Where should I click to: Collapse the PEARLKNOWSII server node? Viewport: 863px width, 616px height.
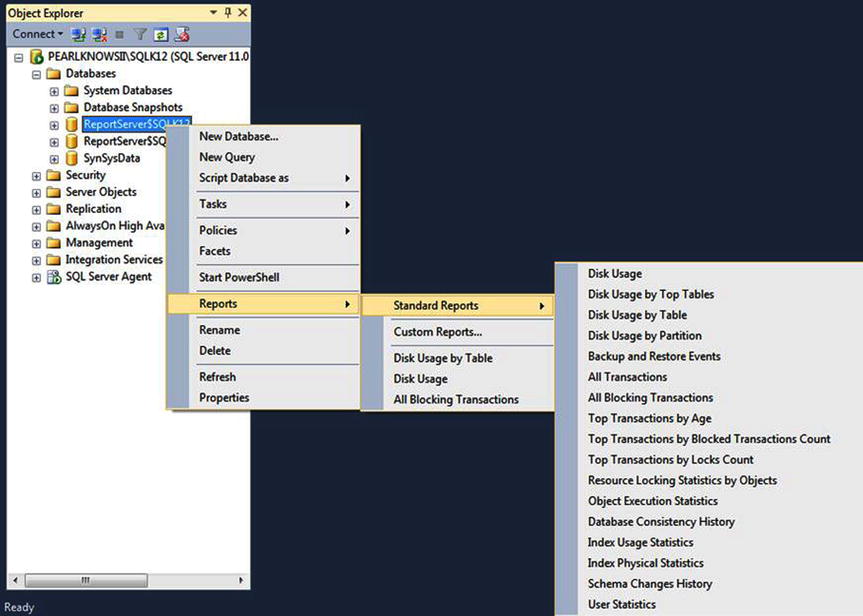(19, 57)
